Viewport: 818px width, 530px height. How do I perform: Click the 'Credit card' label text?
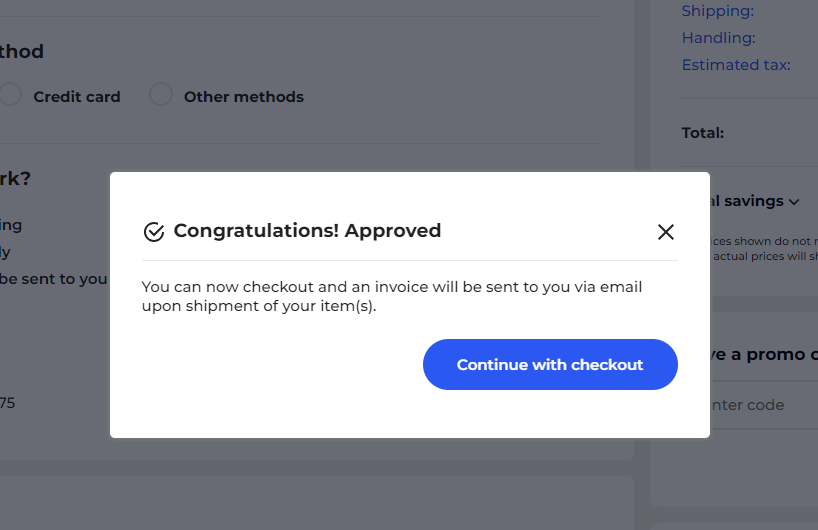(76, 97)
